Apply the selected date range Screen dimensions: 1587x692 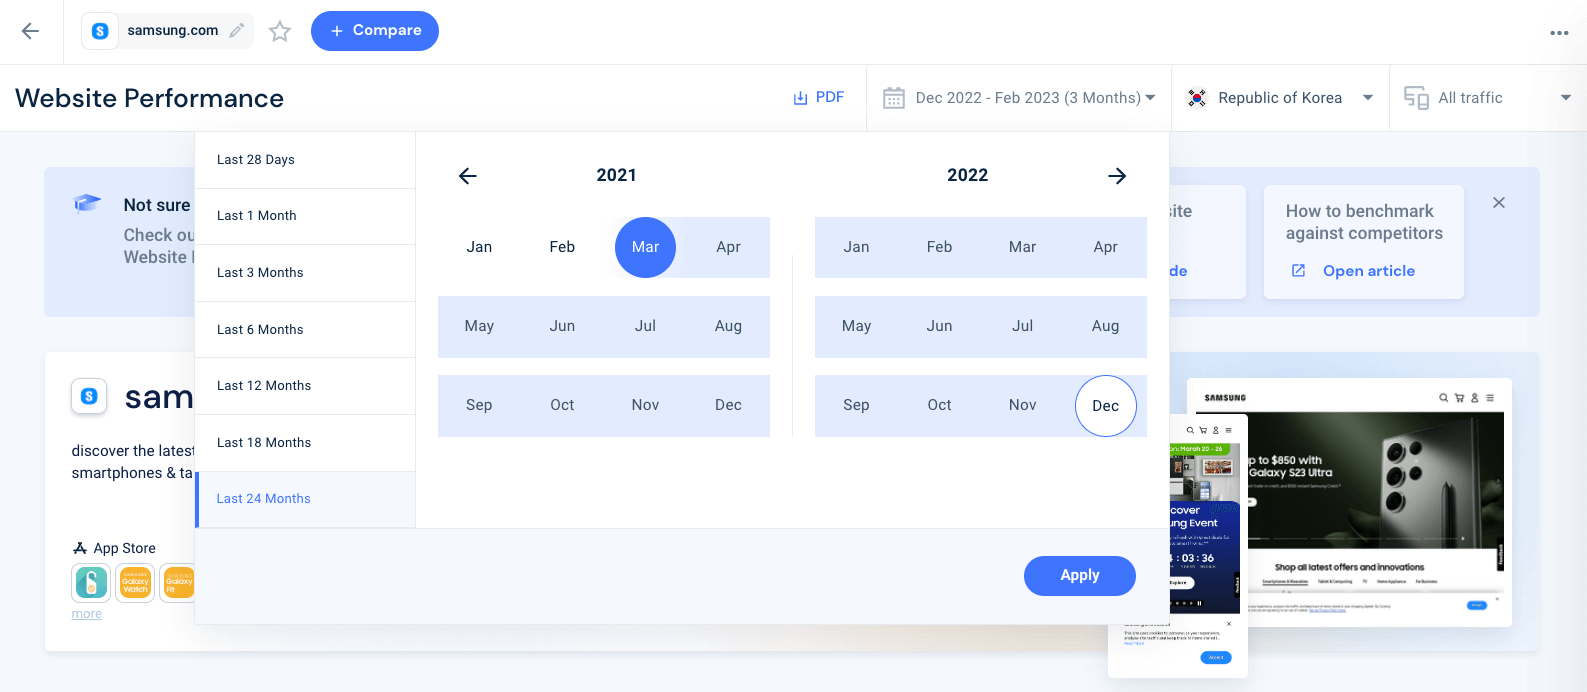point(1079,575)
